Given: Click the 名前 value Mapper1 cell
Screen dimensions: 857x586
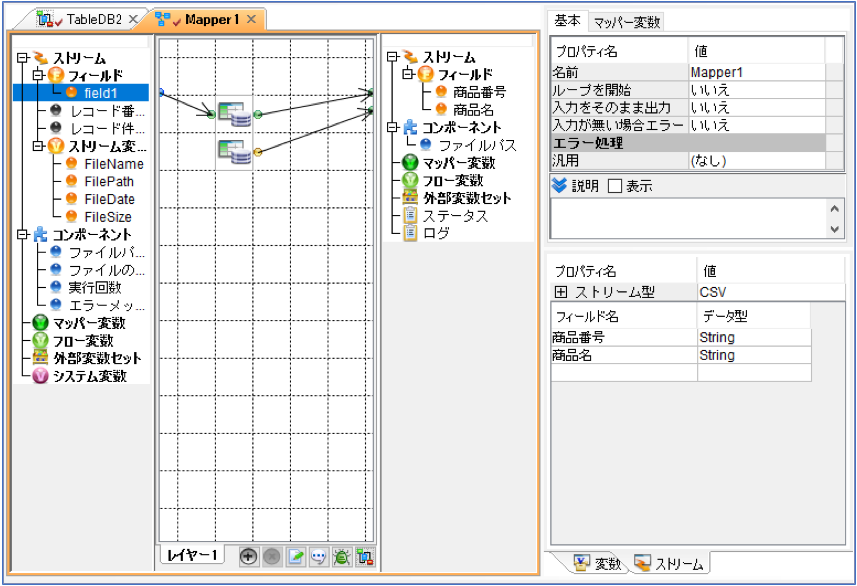Looking at the screenshot, I should 757,72.
